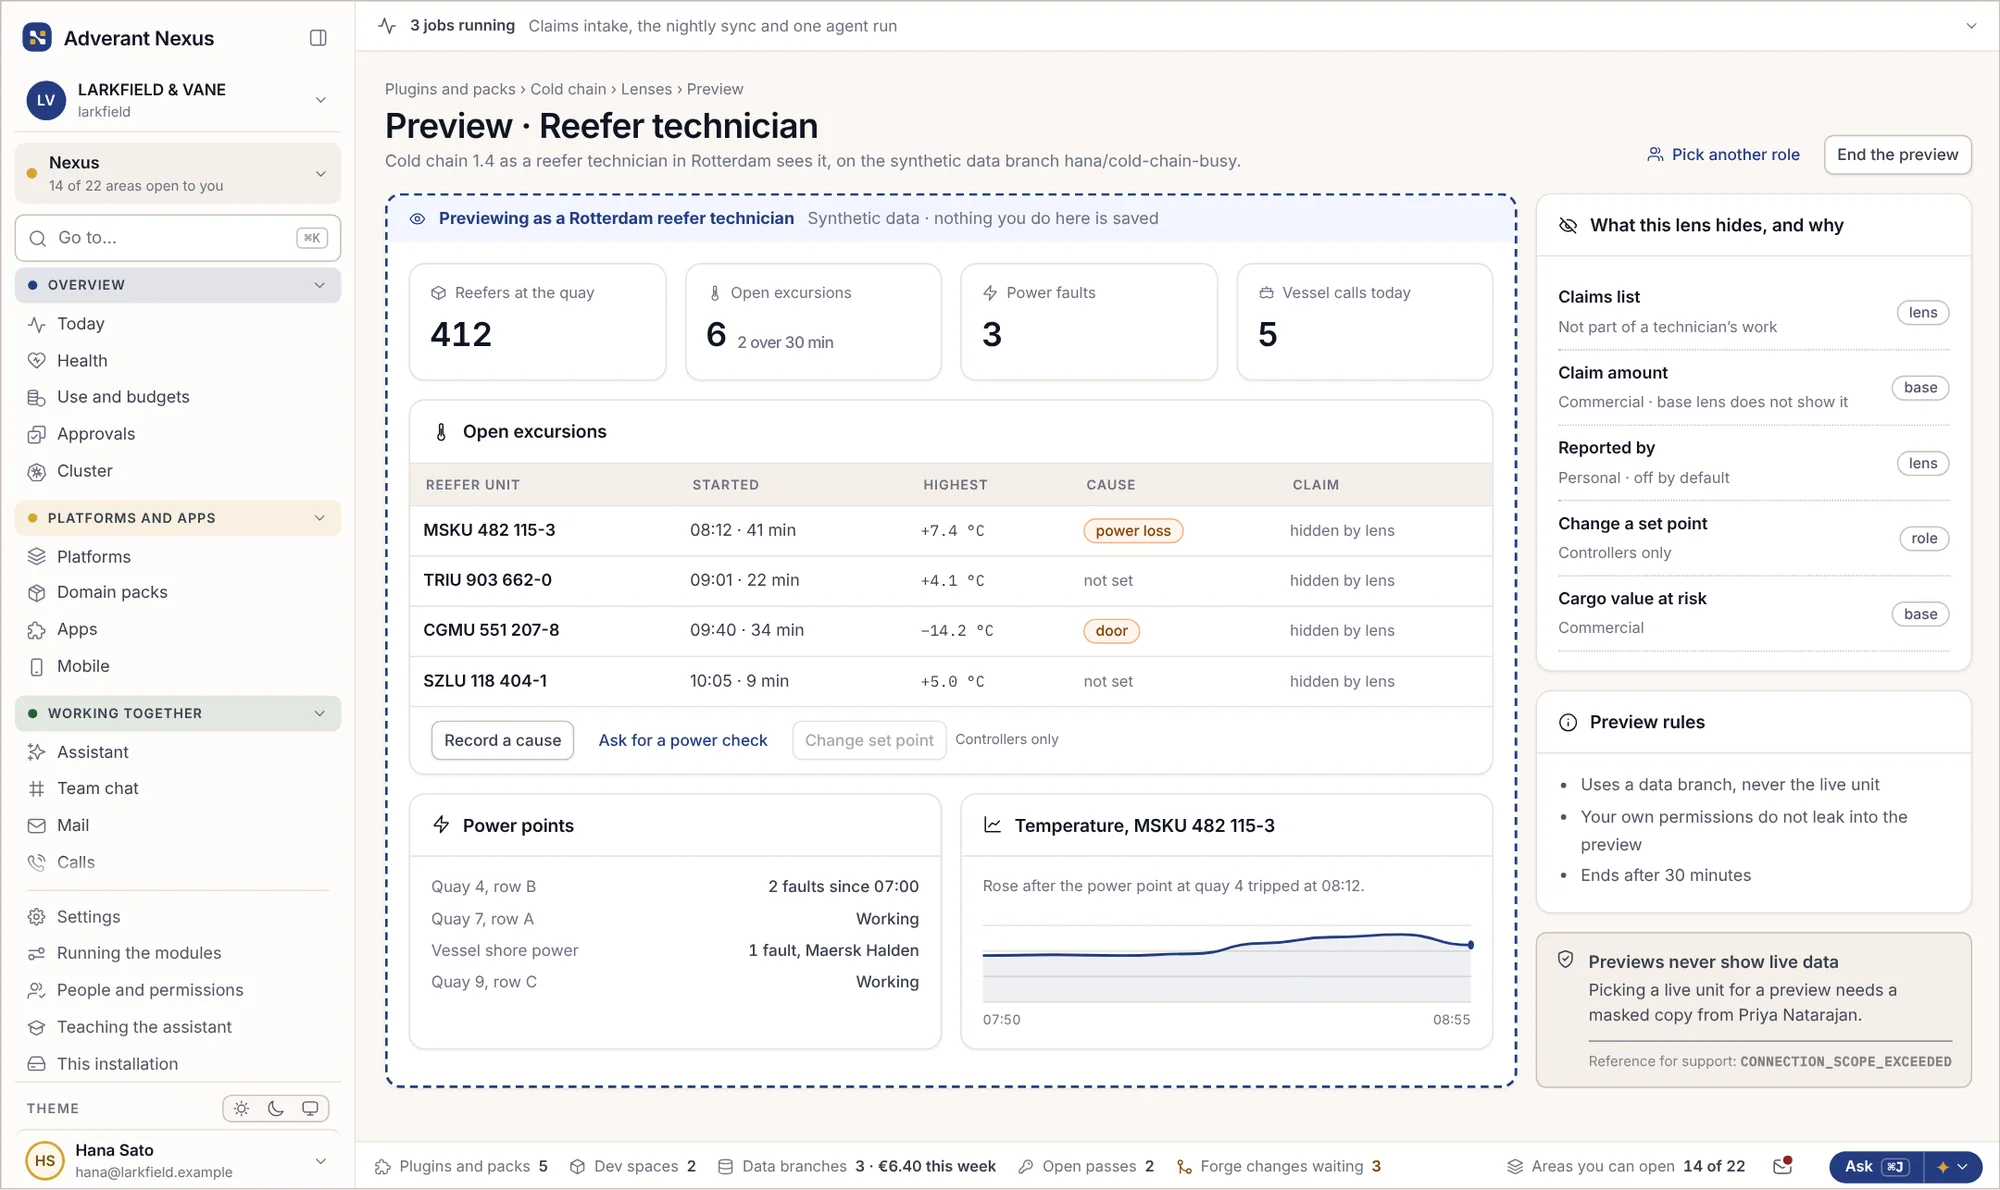Collapse the Platforms and Apps section
This screenshot has width=2000, height=1190.
178,518
